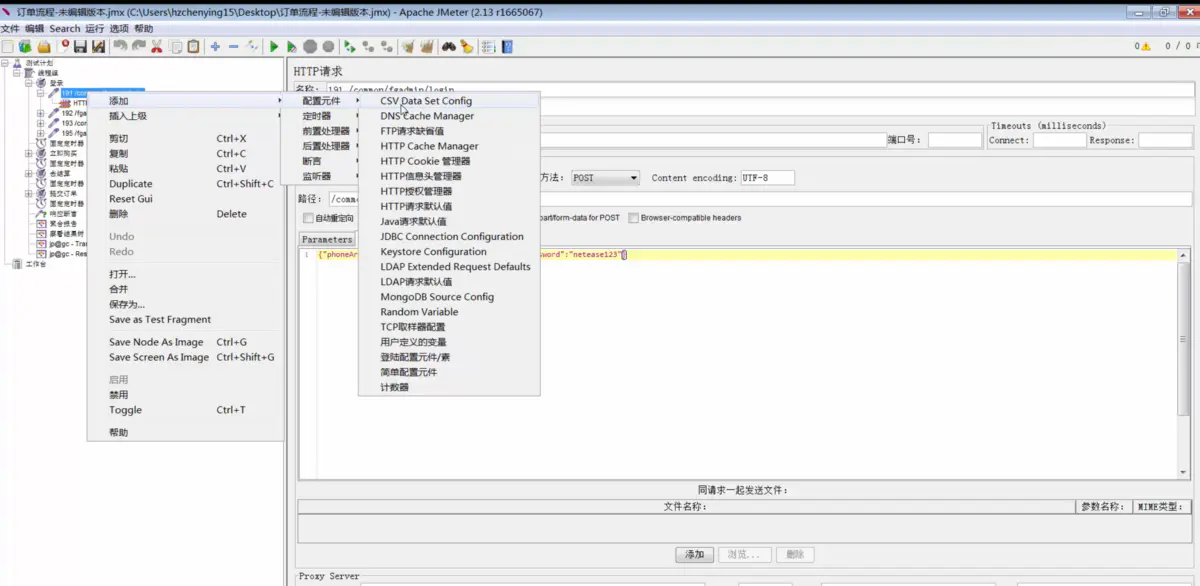Click the gray Shutdown test icon

point(328,46)
